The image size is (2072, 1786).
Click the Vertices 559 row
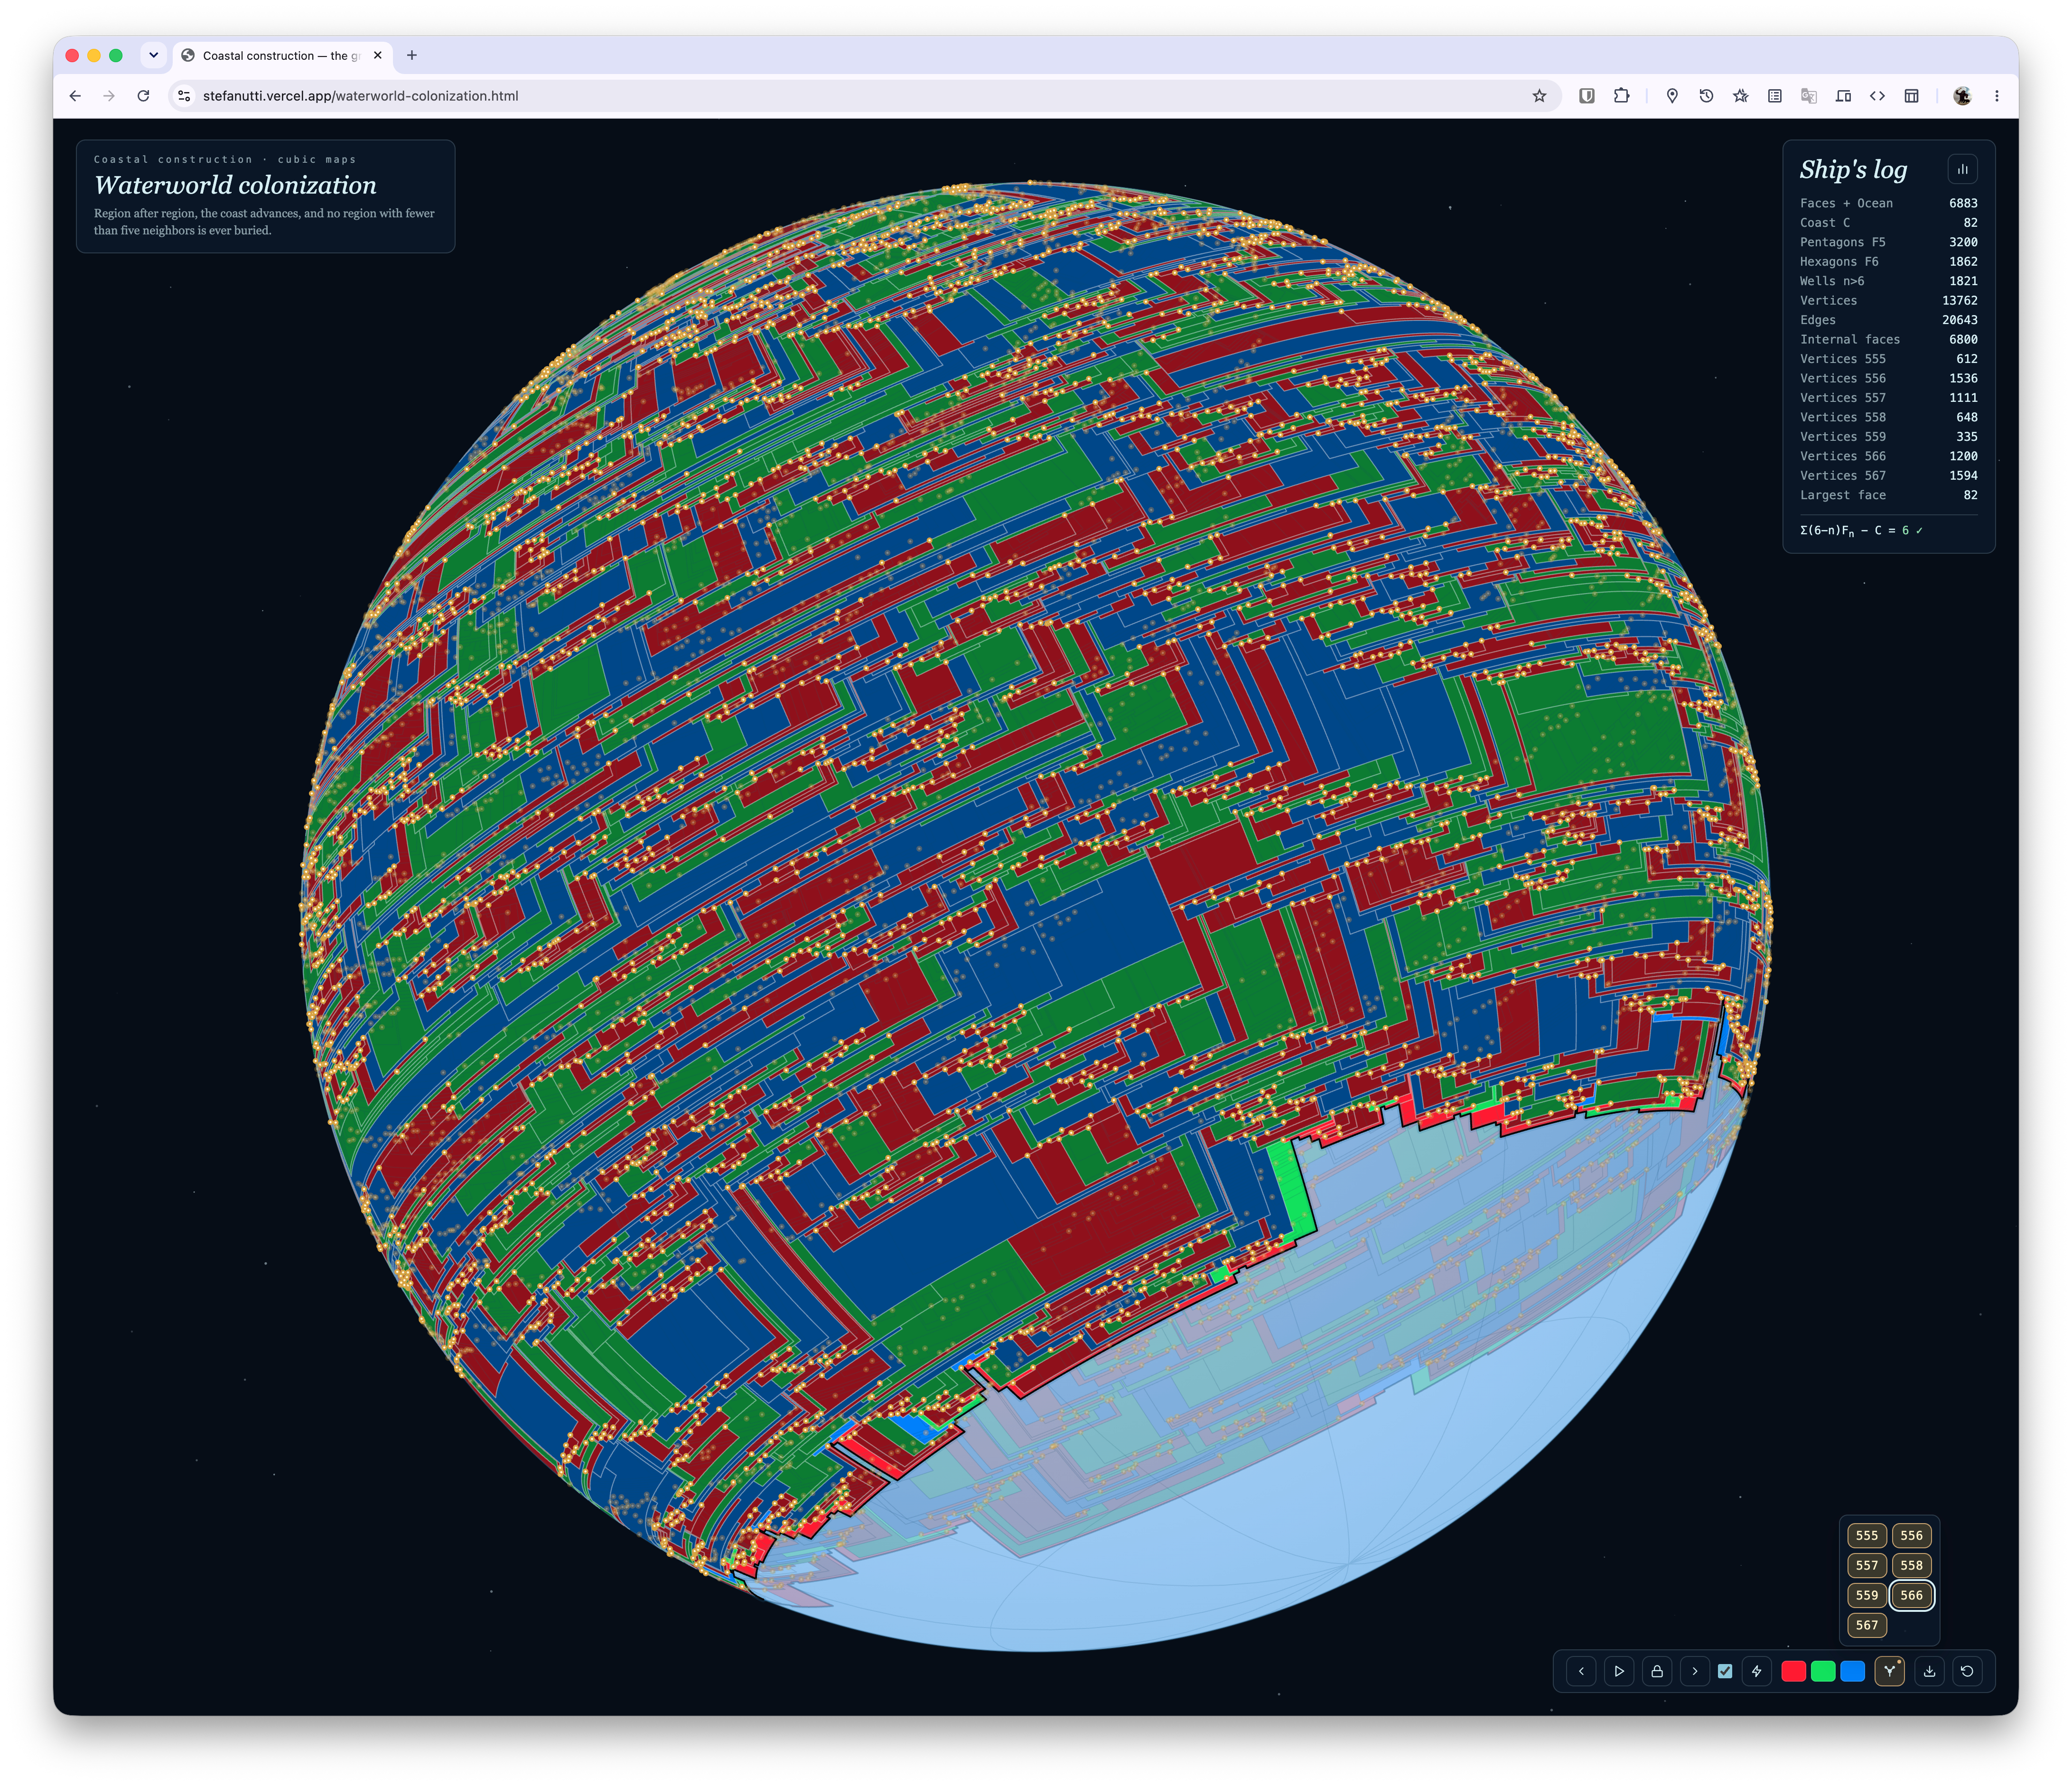tap(1888, 437)
